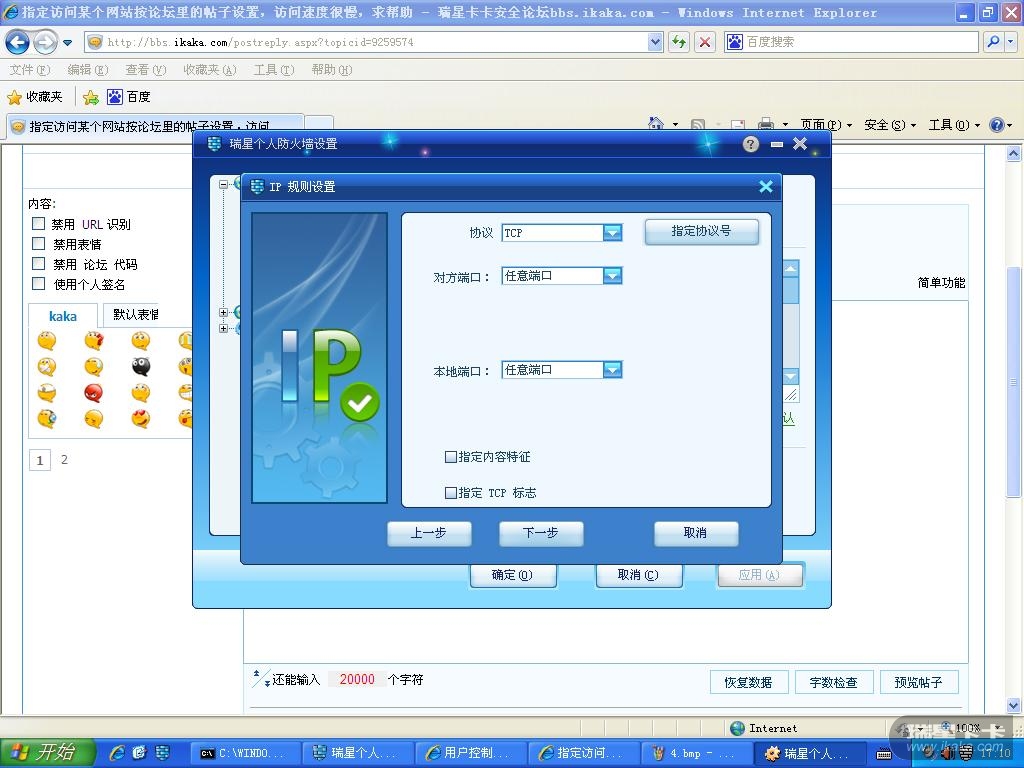Click the IE forward arrow button

(45, 42)
